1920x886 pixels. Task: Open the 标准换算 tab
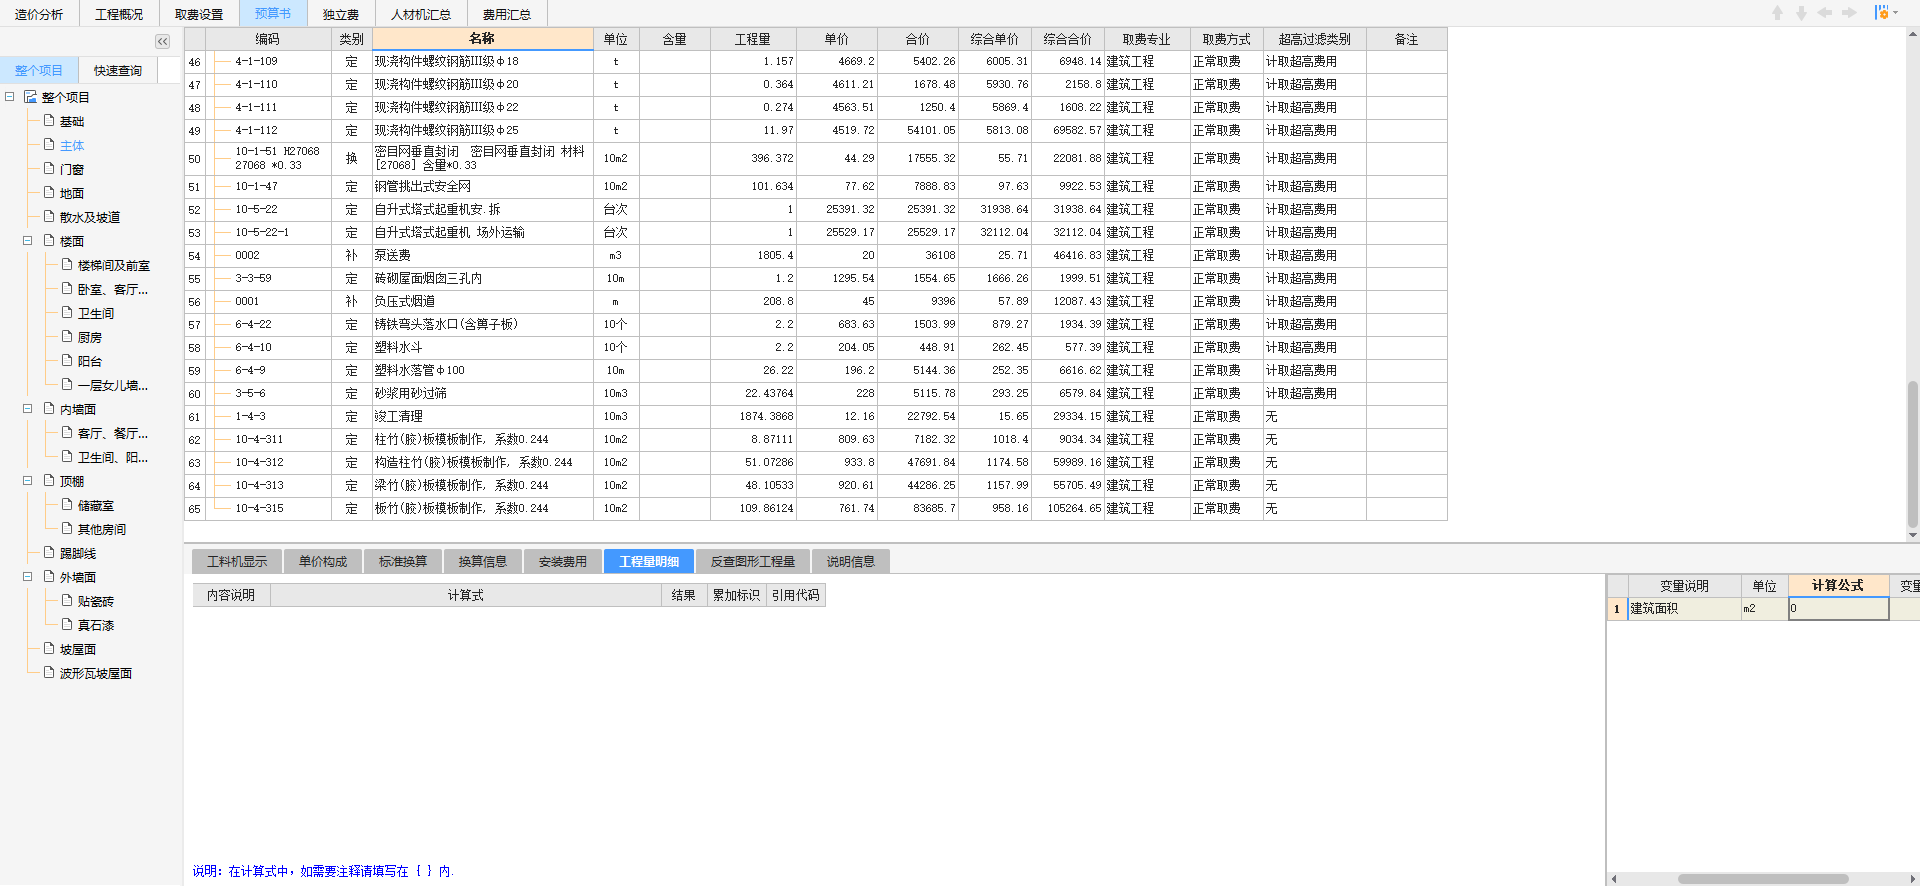[403, 562]
